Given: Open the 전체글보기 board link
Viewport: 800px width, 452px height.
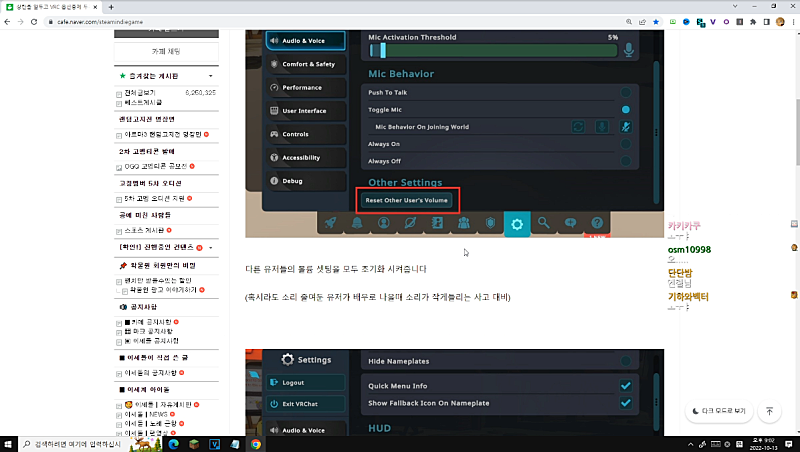Looking at the screenshot, I should 140,93.
